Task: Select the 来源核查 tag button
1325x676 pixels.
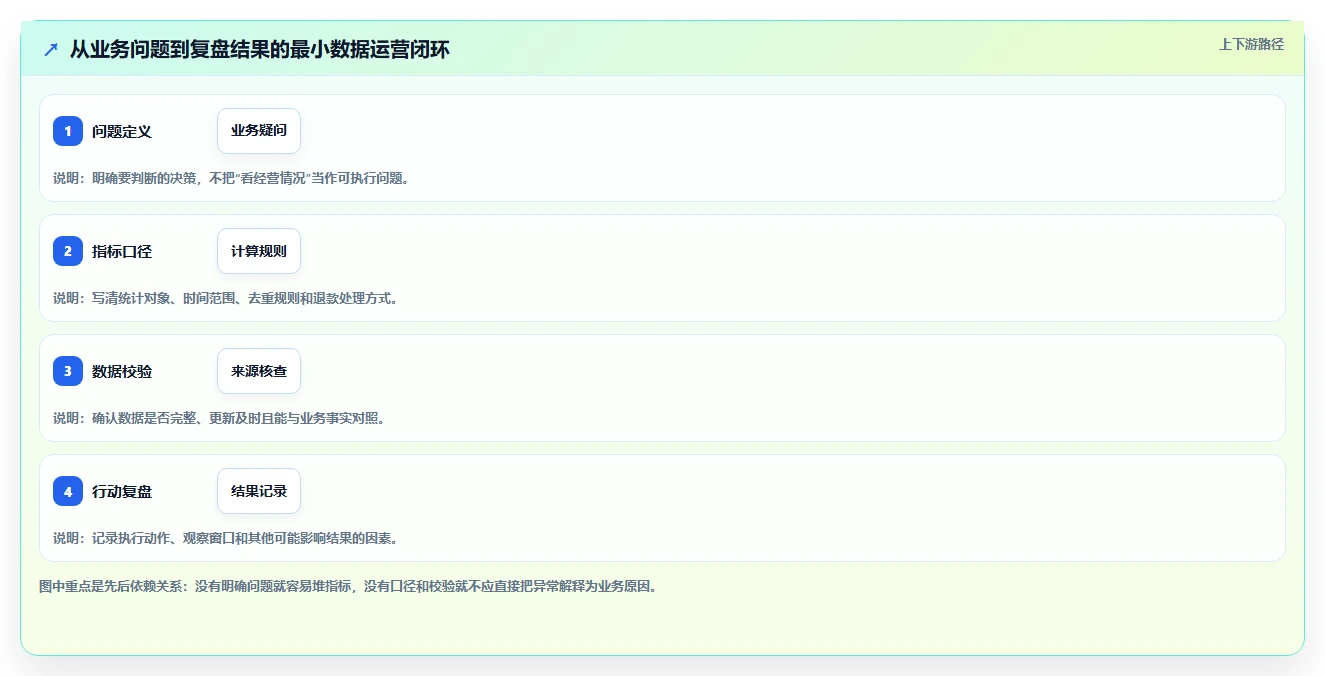Action: 259,371
